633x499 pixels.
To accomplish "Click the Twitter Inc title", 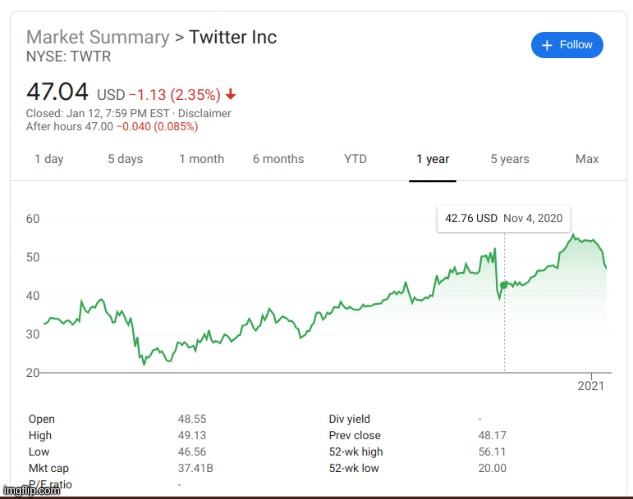I will pyautogui.click(x=233, y=37).
